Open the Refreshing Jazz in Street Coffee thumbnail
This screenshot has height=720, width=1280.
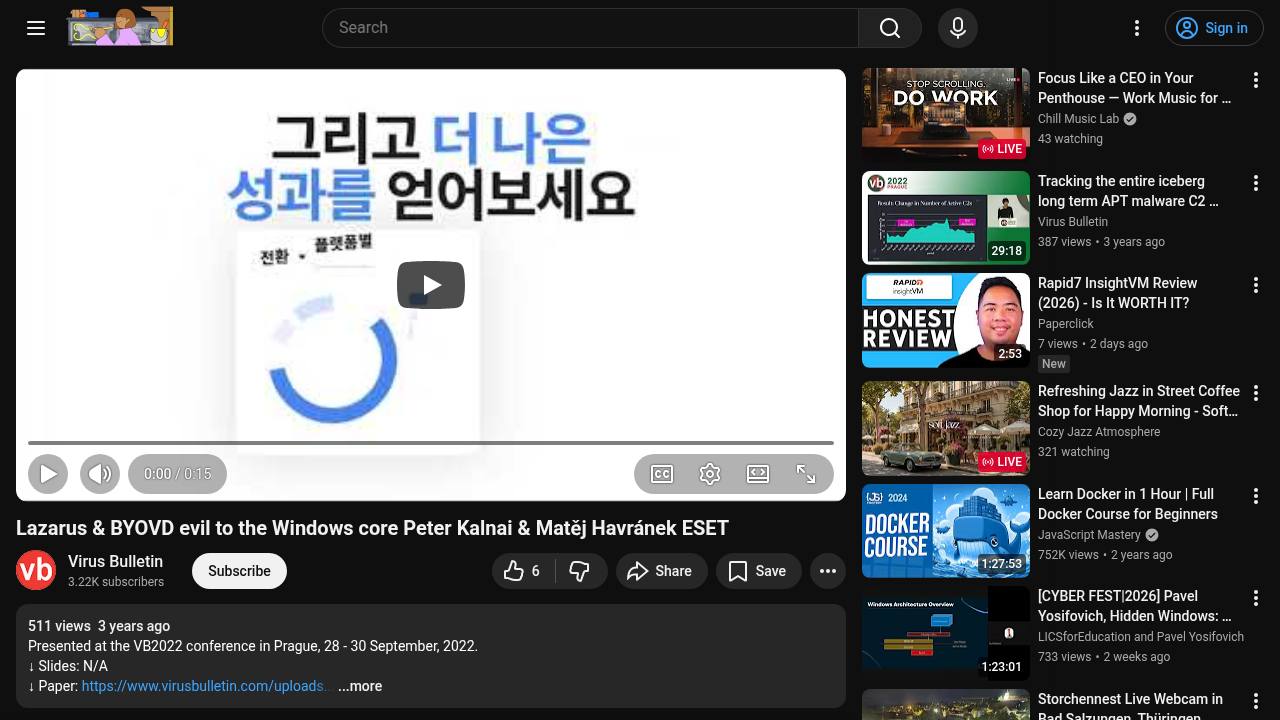click(x=946, y=428)
